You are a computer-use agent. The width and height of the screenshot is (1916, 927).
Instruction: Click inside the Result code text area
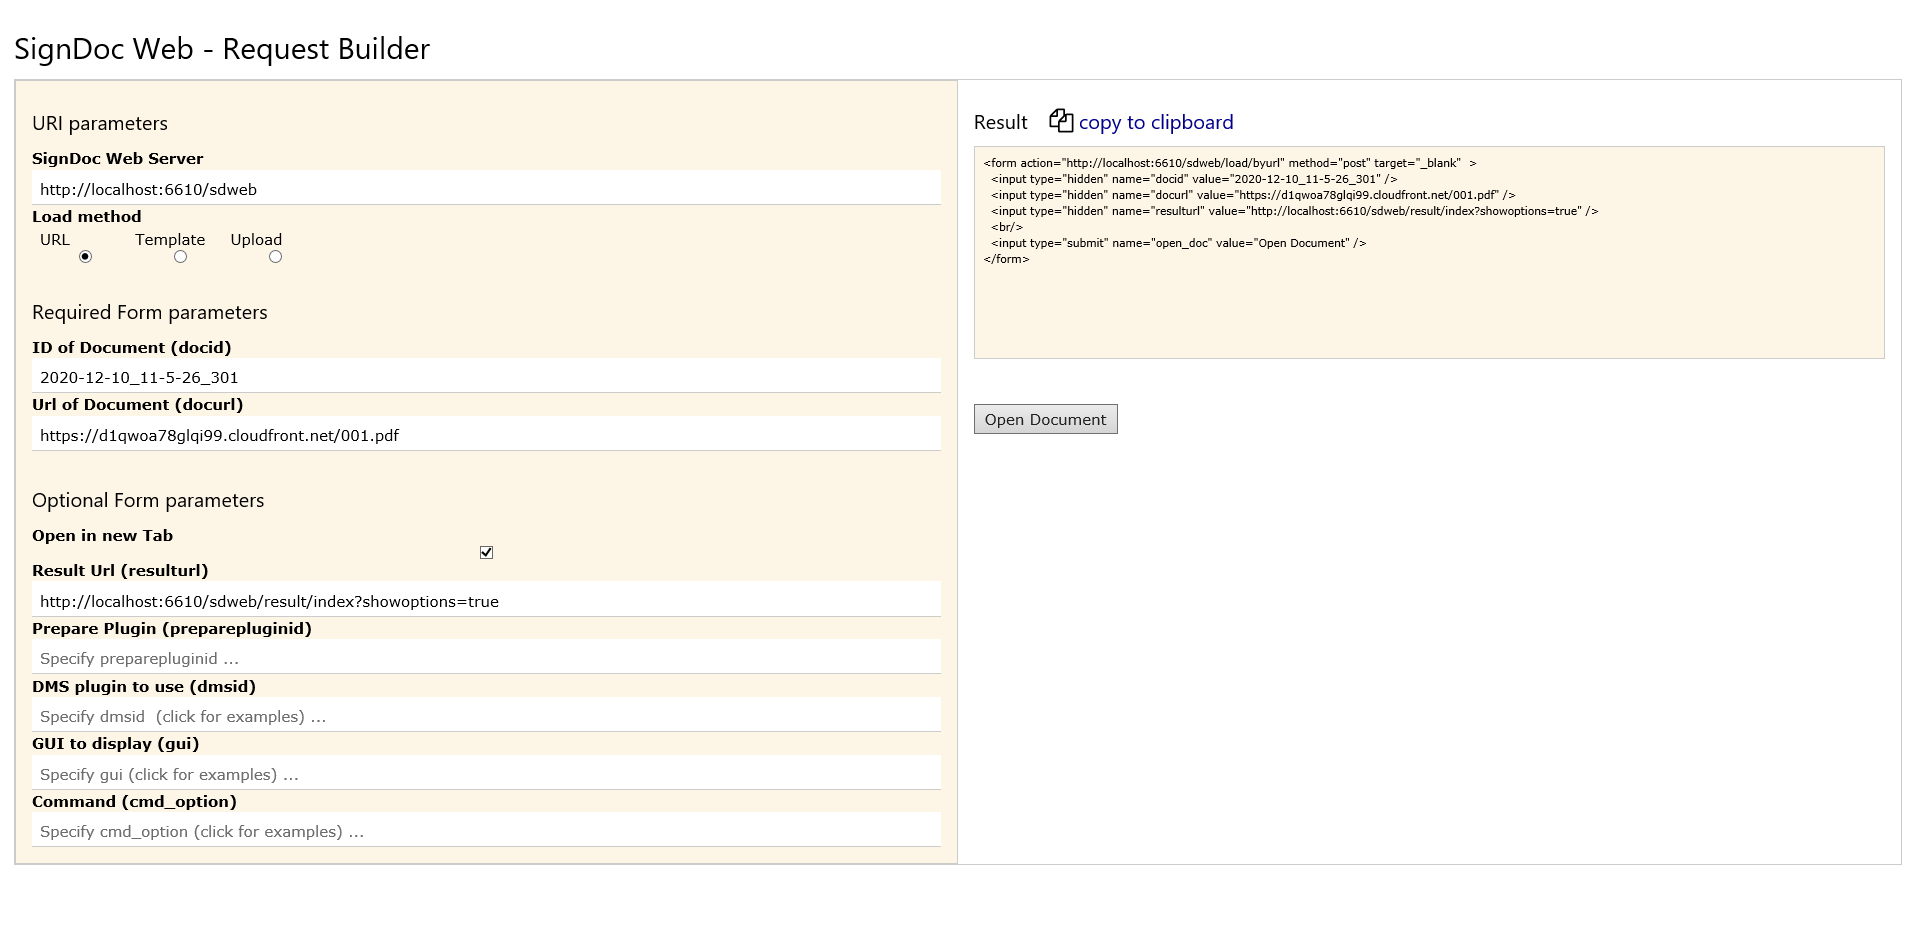coord(1428,300)
